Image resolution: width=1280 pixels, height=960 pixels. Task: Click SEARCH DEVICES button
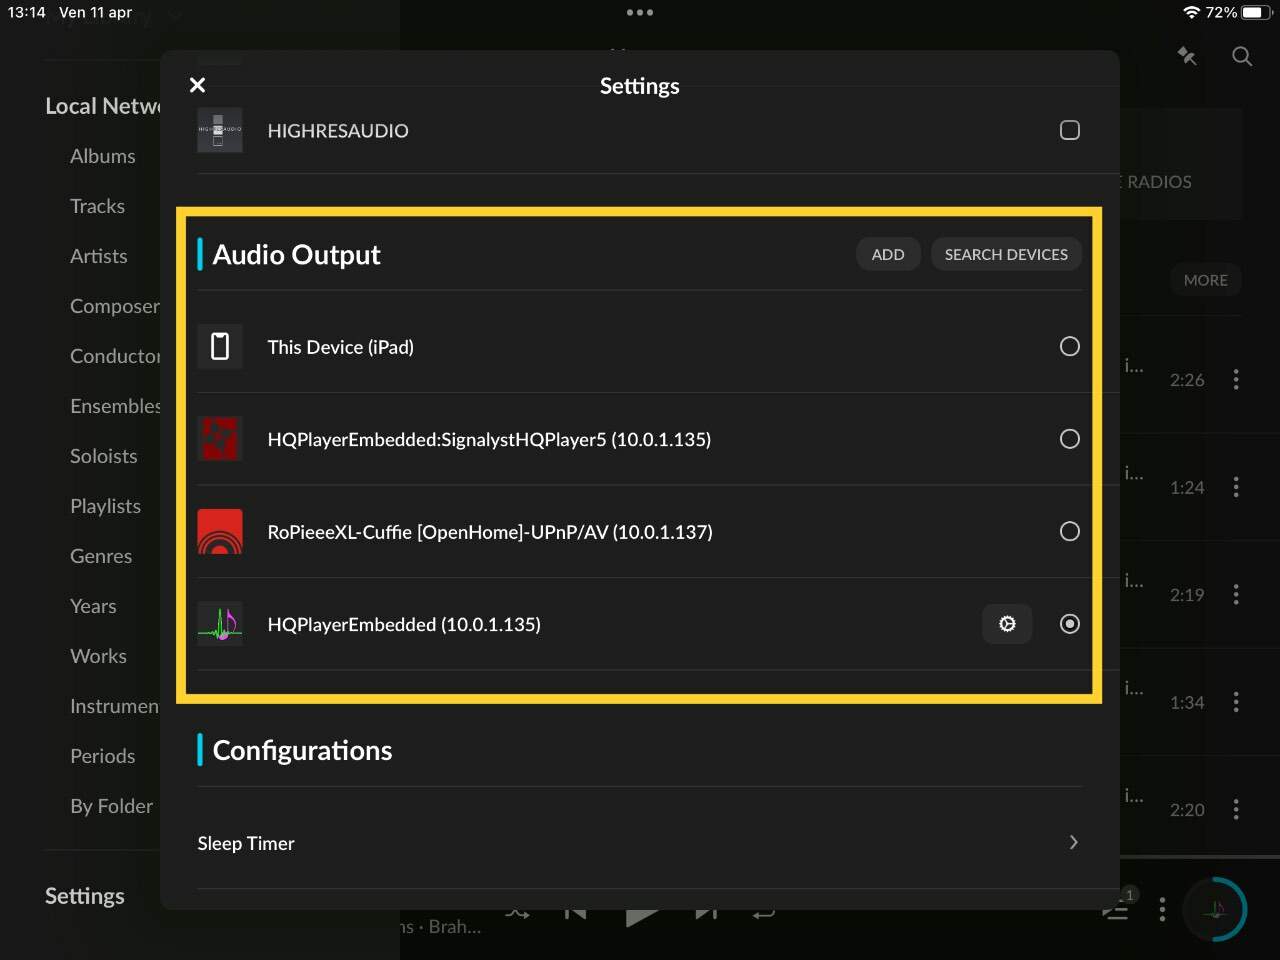pos(1006,254)
